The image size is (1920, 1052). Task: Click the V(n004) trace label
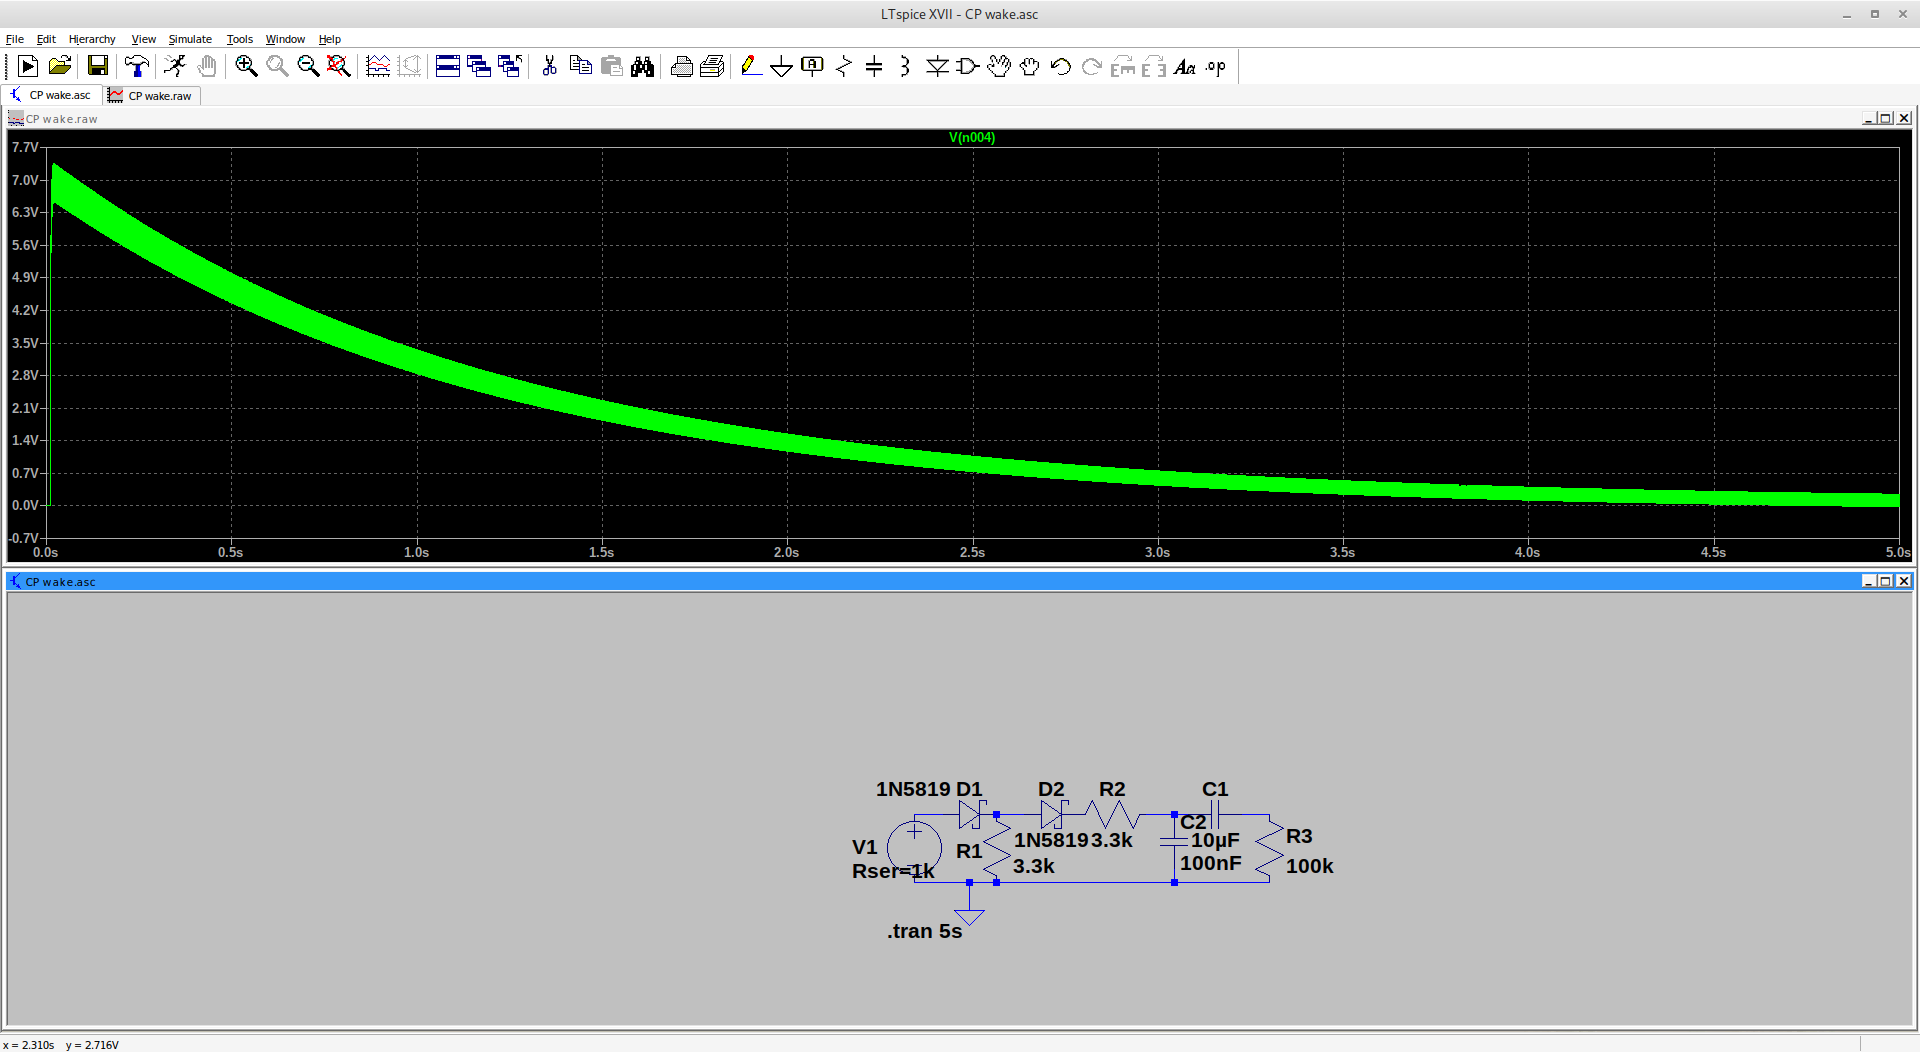coord(971,138)
